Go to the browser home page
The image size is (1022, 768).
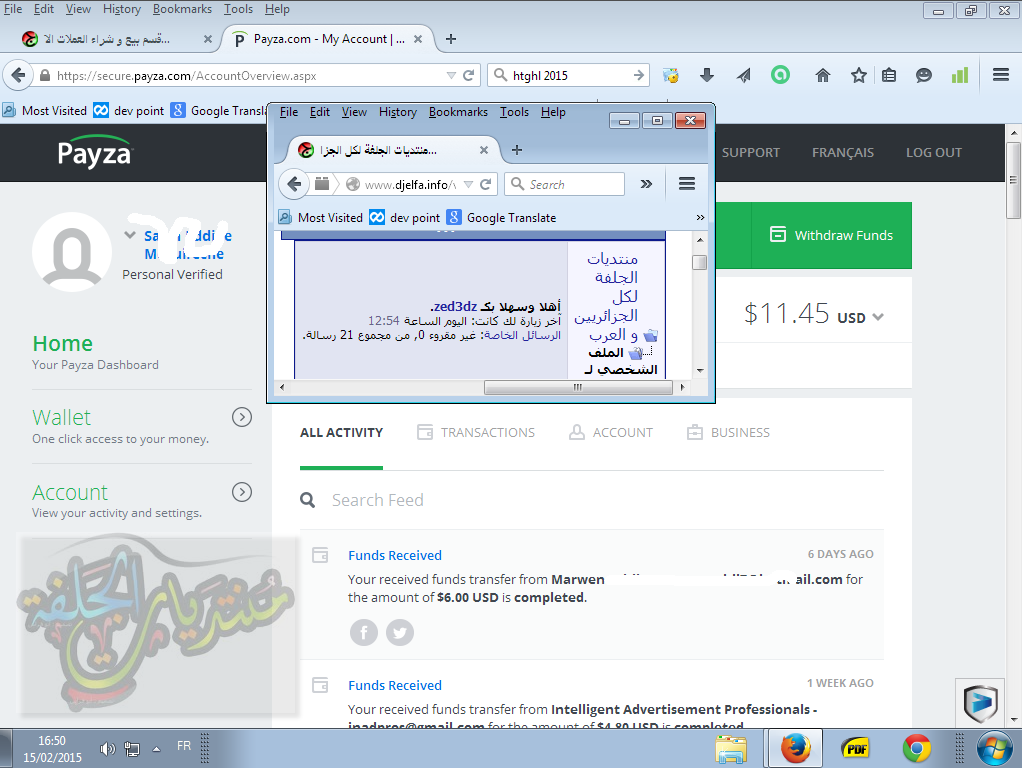click(823, 76)
